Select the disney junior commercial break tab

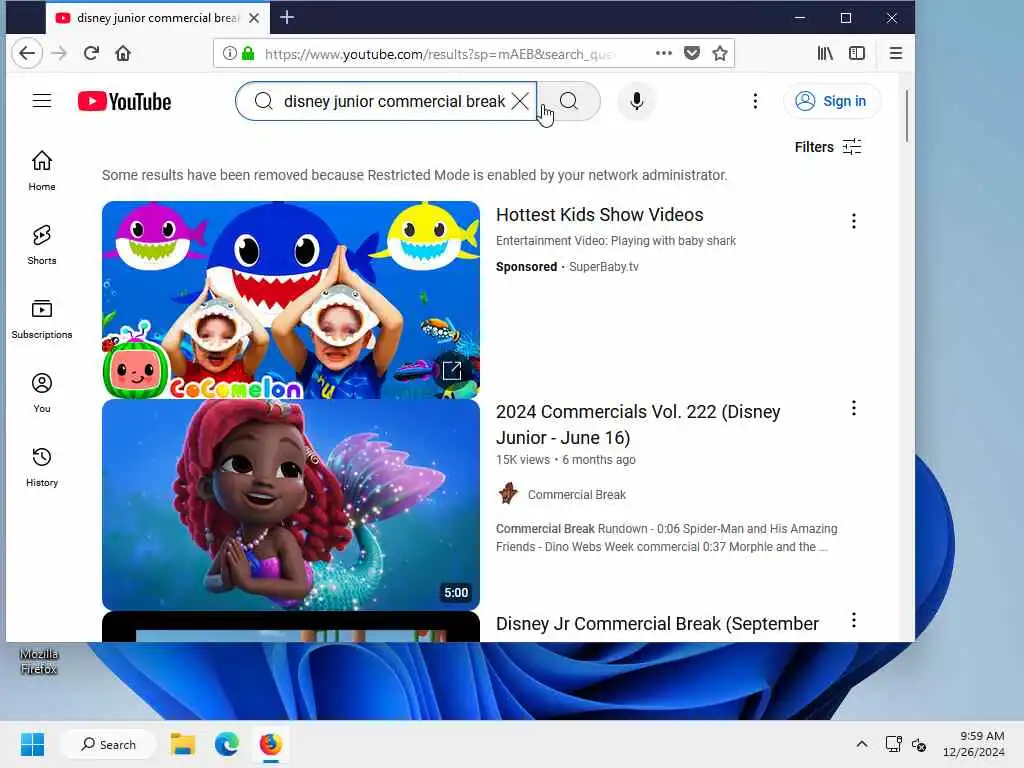point(157,18)
